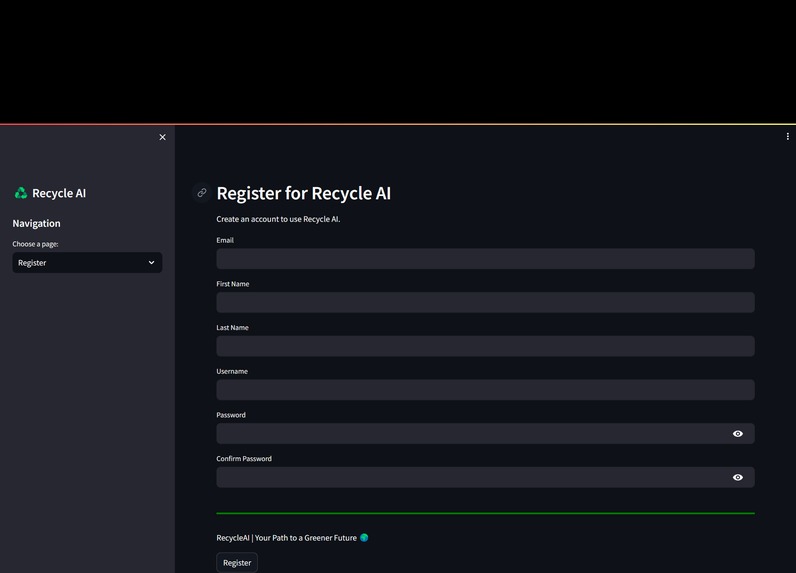
Task: Click the chevron arrow in the page selector
Action: click(x=151, y=262)
